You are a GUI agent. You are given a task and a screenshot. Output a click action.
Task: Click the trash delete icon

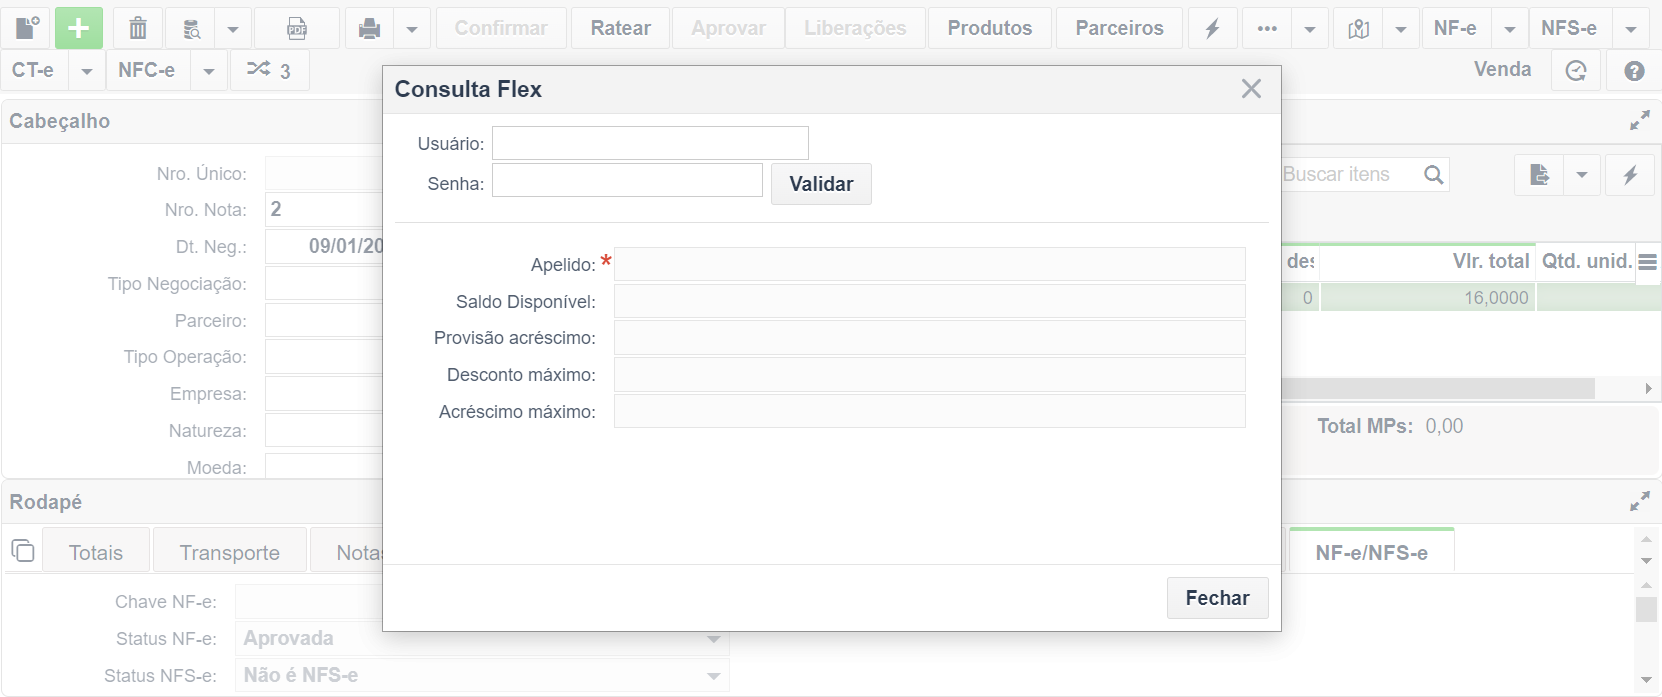[x=138, y=28]
